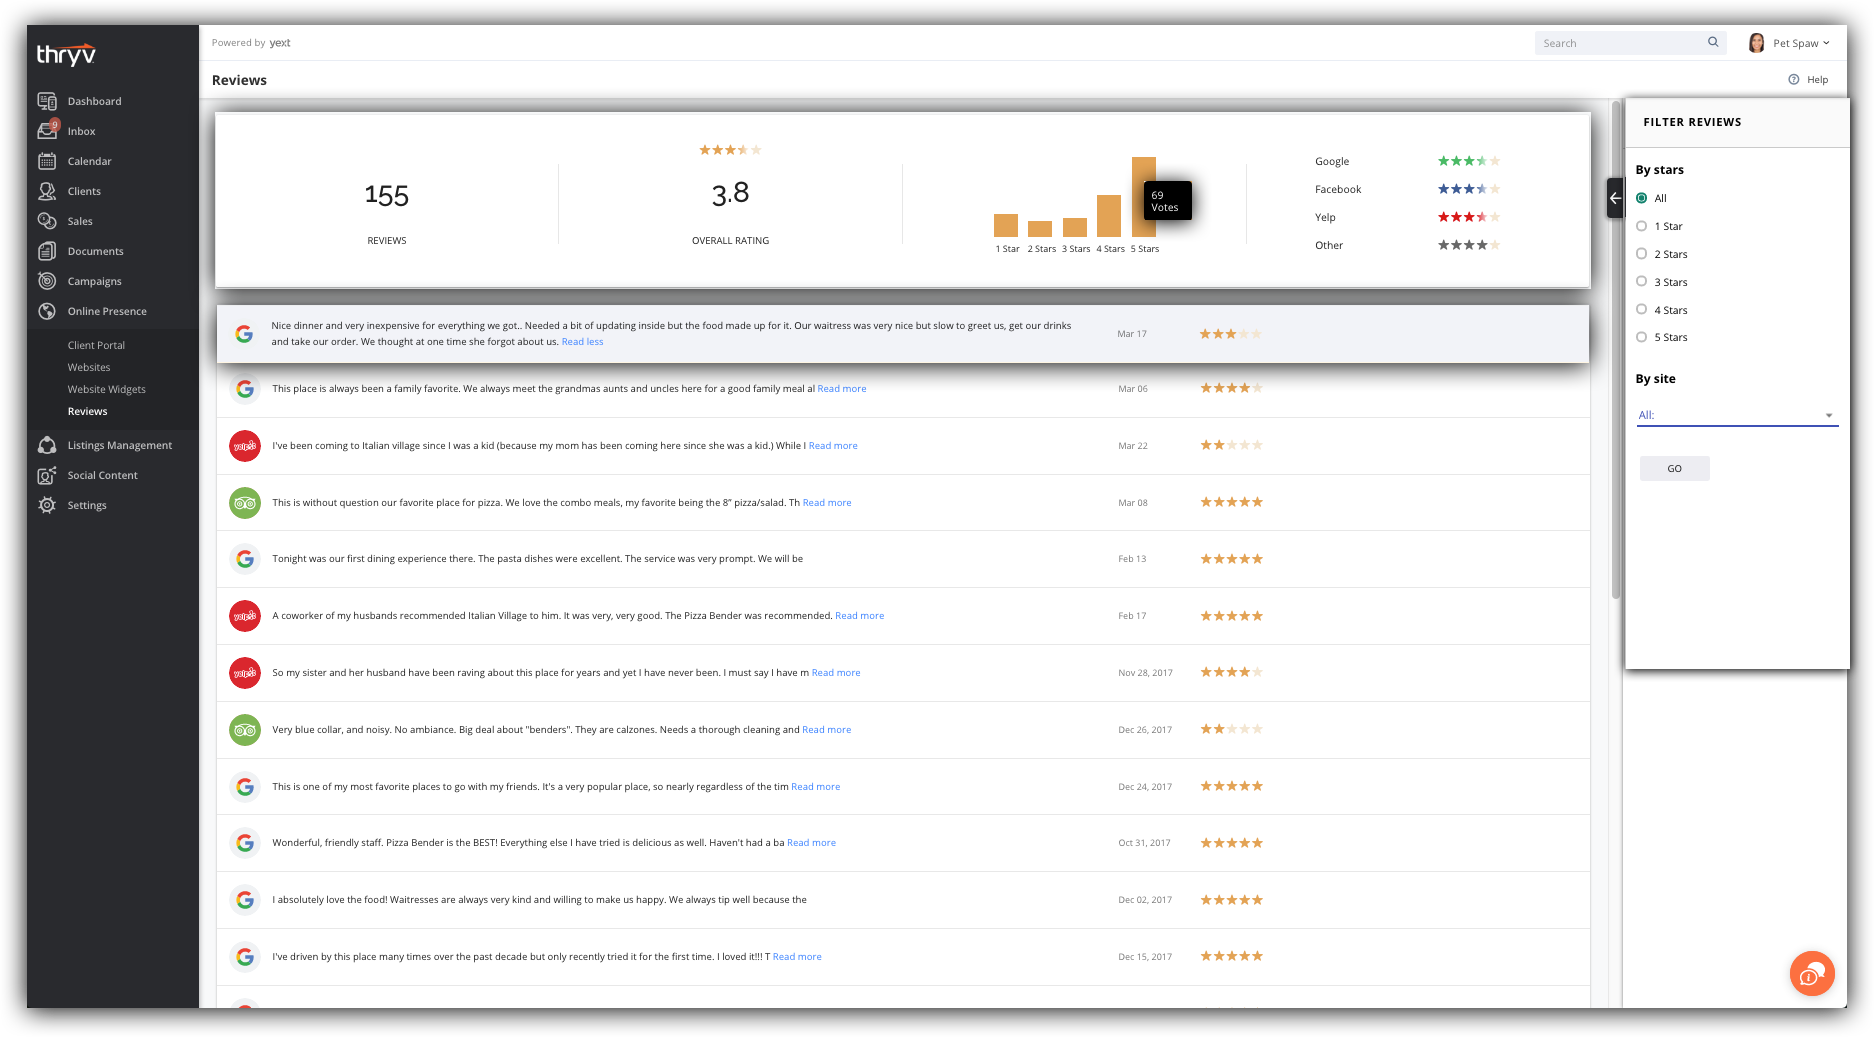The width and height of the screenshot is (1874, 1037).
Task: Click the Other site rating row
Action: click(1407, 245)
